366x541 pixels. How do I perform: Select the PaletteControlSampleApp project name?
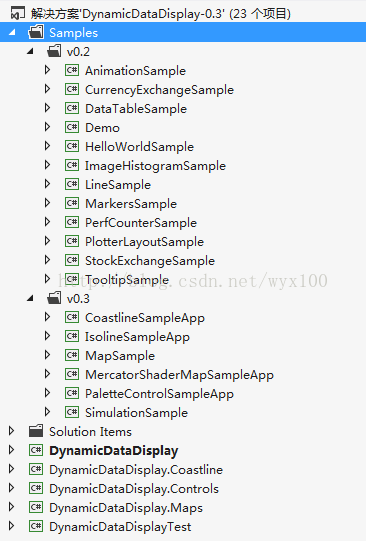159,394
